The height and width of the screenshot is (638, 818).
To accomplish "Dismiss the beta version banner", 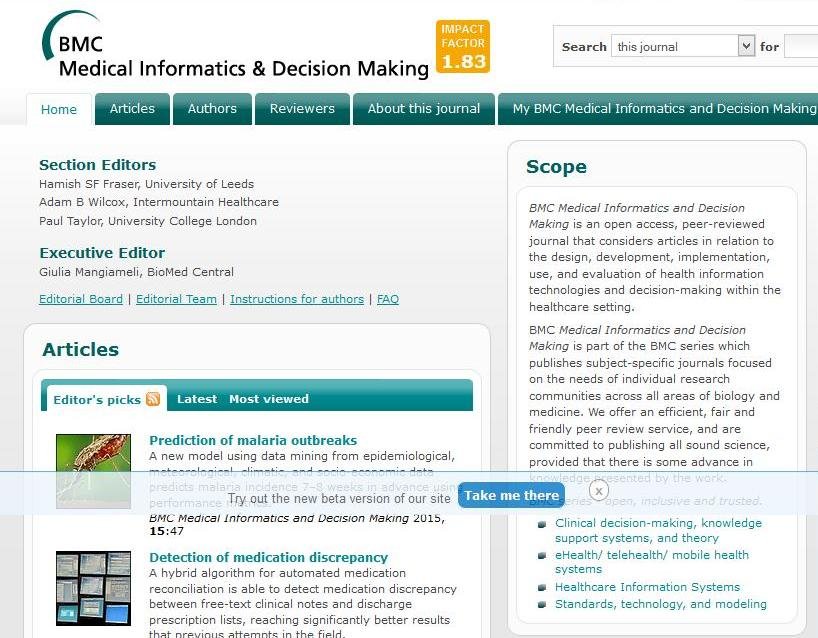I will coord(598,490).
